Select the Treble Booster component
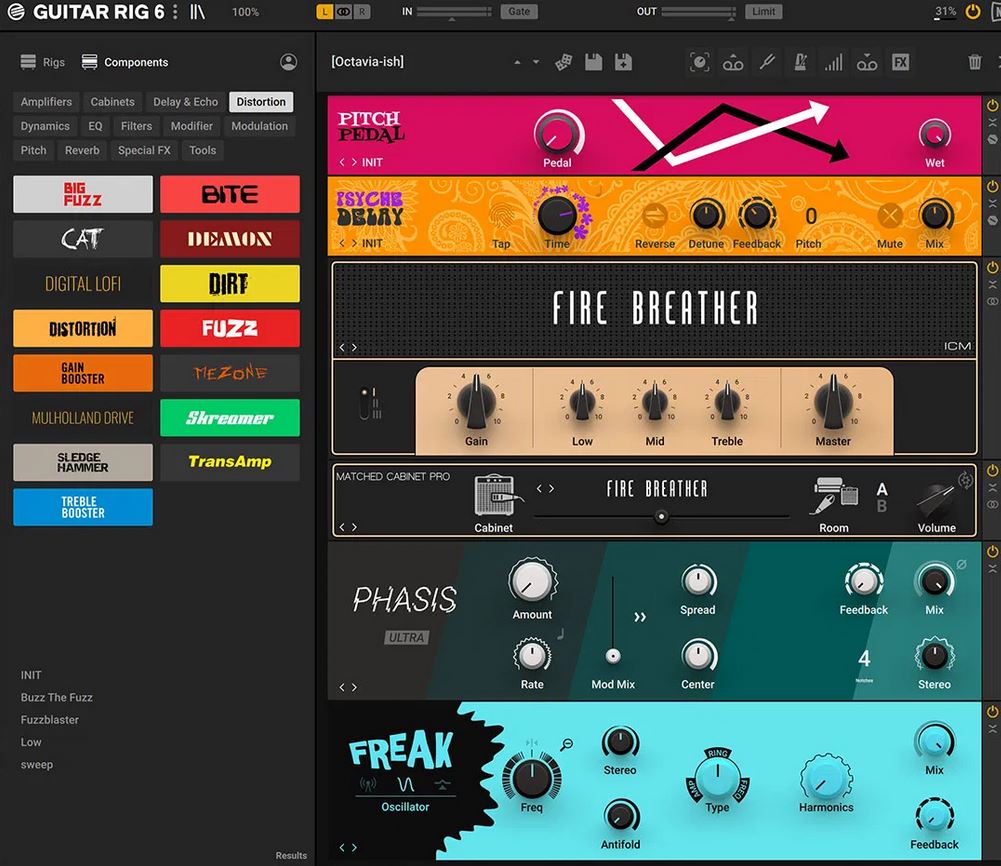1001x866 pixels. [x=83, y=507]
